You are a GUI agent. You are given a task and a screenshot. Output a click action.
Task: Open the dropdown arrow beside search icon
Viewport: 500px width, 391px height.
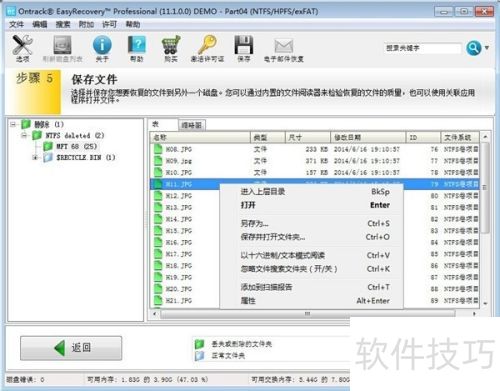pyautogui.click(x=487, y=48)
